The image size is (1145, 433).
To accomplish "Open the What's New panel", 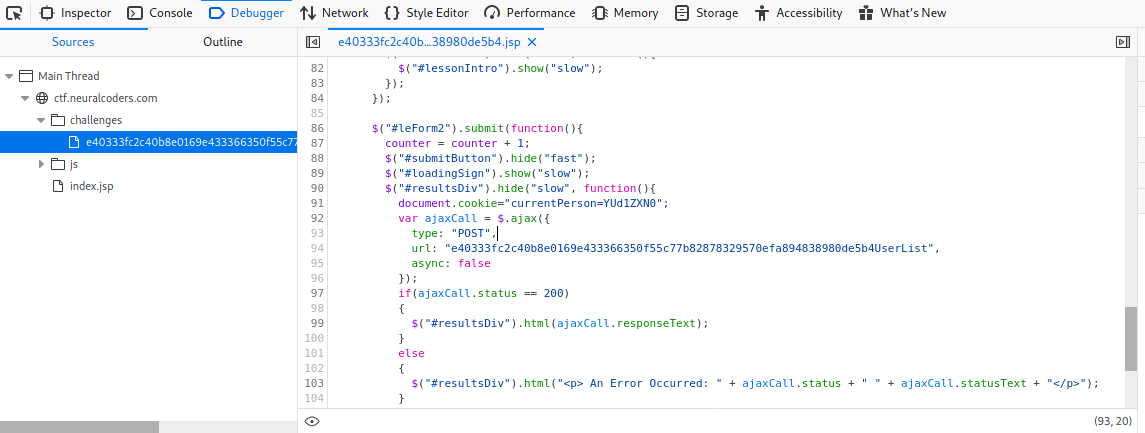I will coord(902,13).
